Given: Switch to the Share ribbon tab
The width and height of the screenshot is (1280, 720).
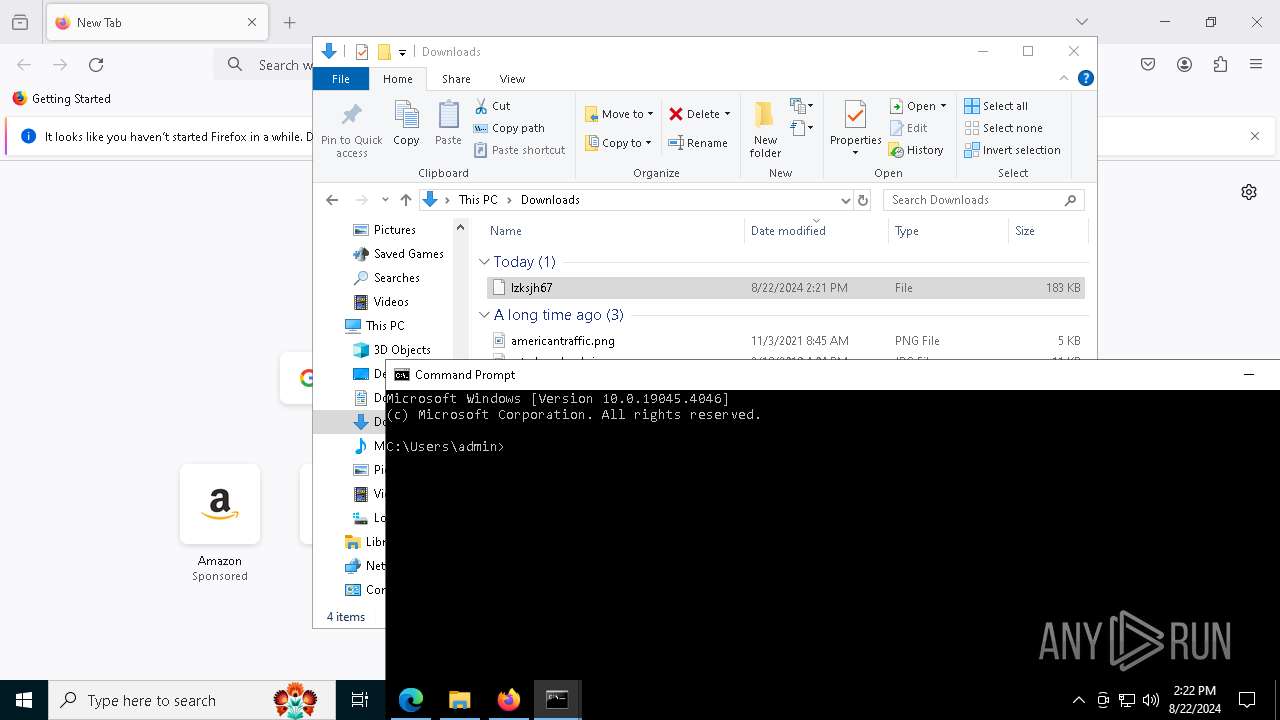Looking at the screenshot, I should 456,79.
